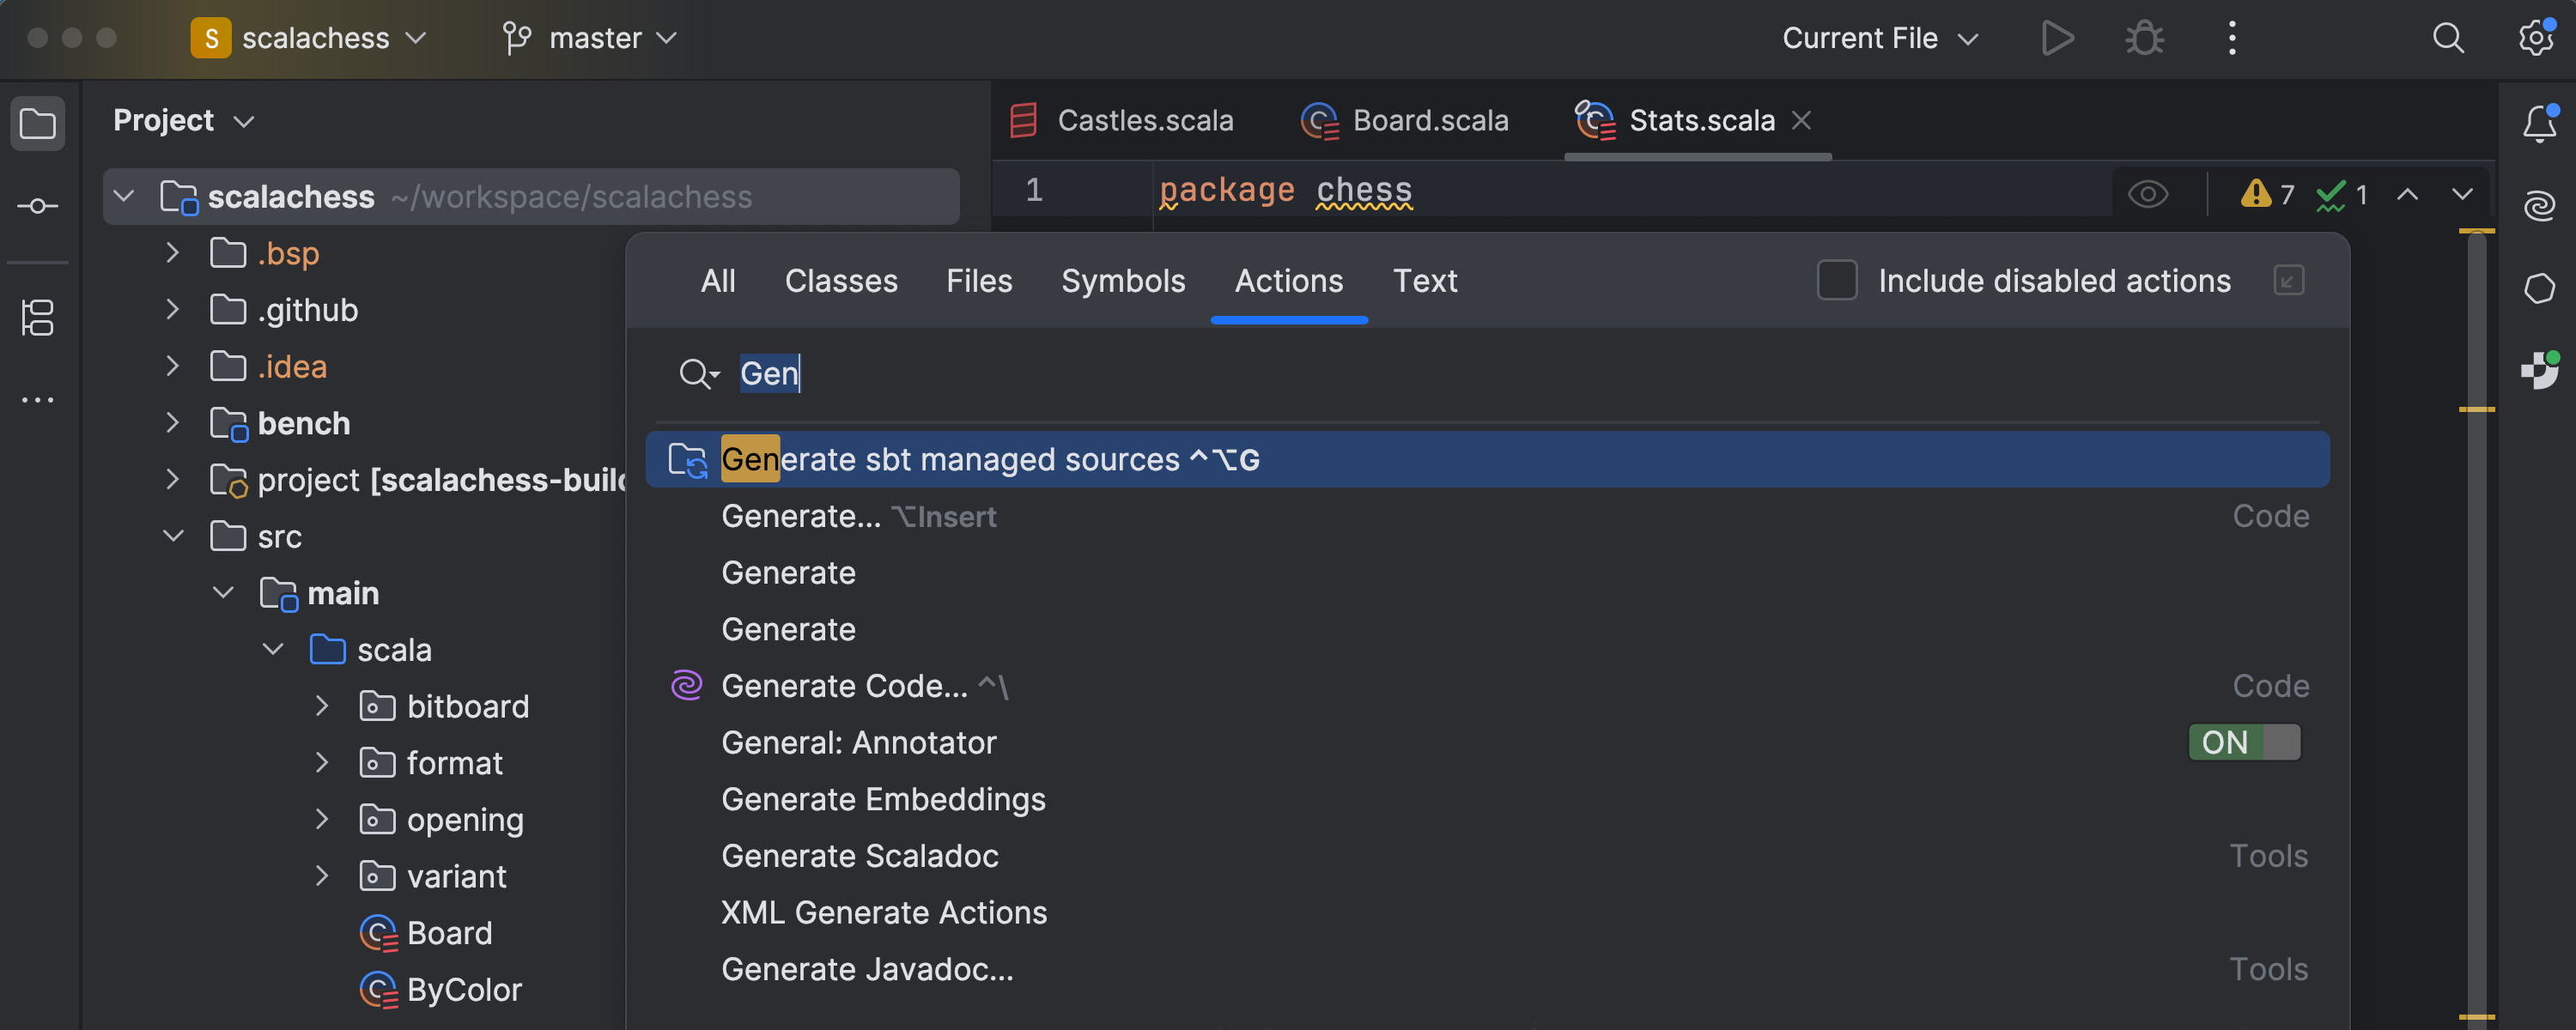The image size is (2576, 1030).
Task: Check Include disabled actions checkbox
Action: [1837, 281]
